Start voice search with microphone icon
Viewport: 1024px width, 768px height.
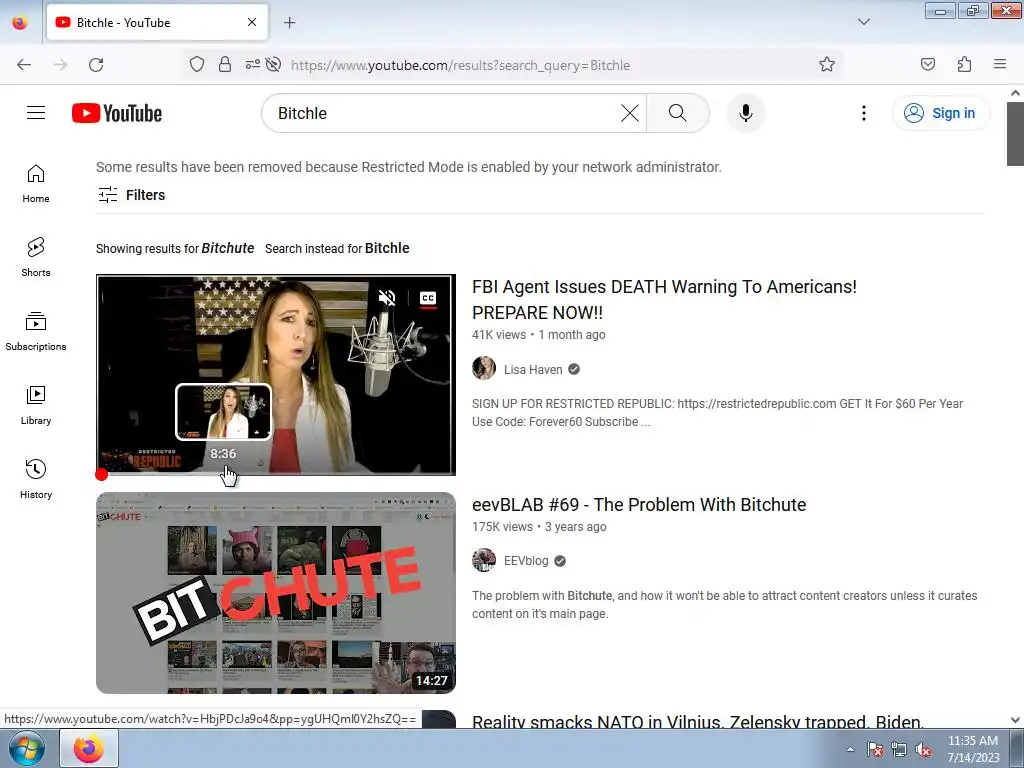[746, 113]
